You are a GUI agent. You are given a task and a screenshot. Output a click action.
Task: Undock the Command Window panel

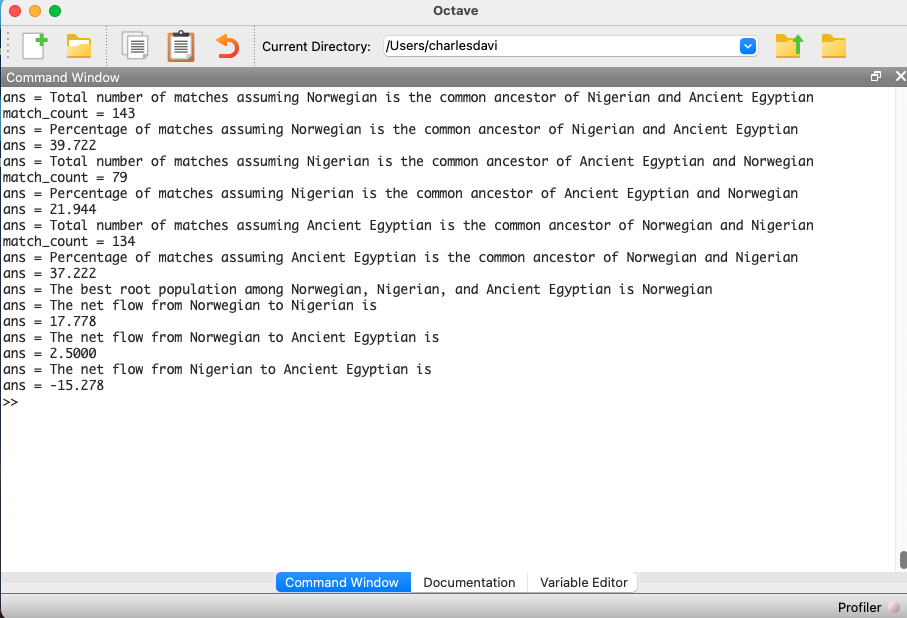pyautogui.click(x=876, y=77)
